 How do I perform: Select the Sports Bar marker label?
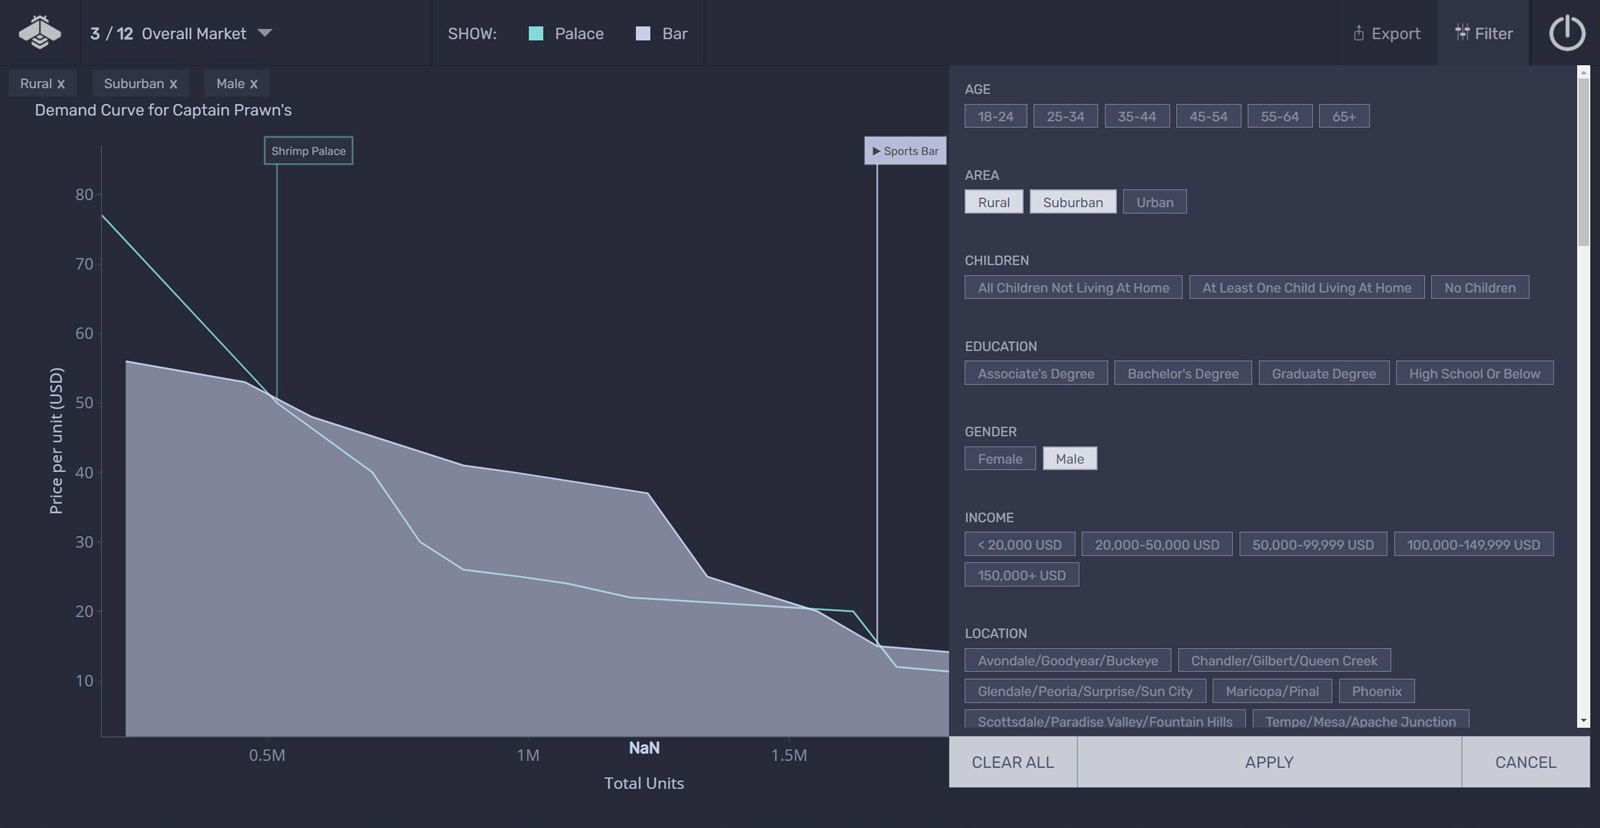click(905, 151)
